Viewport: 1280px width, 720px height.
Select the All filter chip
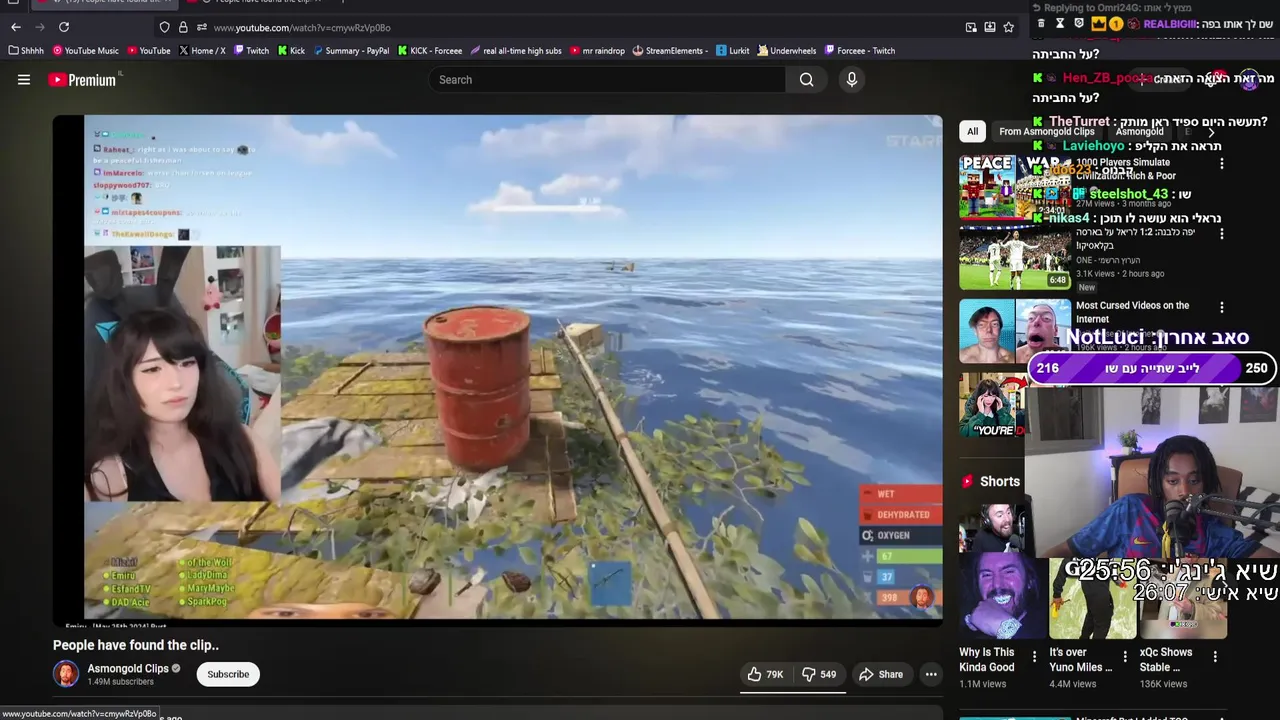pyautogui.click(x=972, y=131)
